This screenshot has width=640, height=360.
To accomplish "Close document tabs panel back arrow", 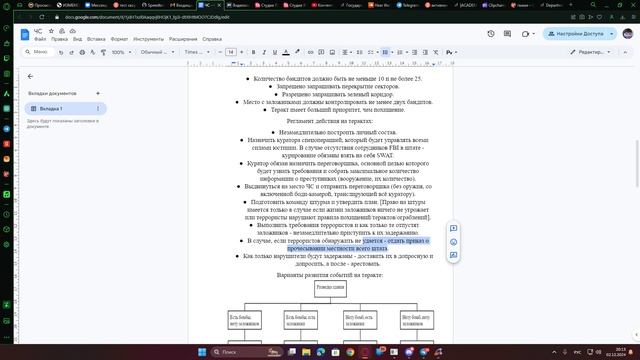I will tap(30, 76).
